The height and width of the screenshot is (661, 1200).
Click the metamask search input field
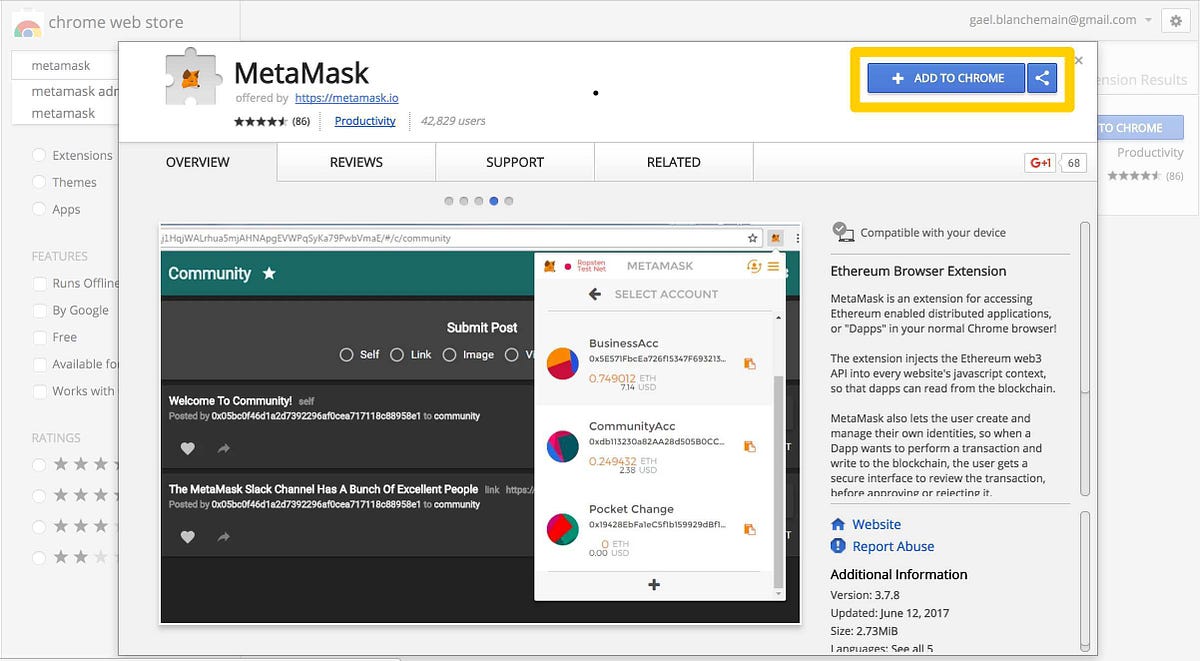pyautogui.click(x=62, y=63)
